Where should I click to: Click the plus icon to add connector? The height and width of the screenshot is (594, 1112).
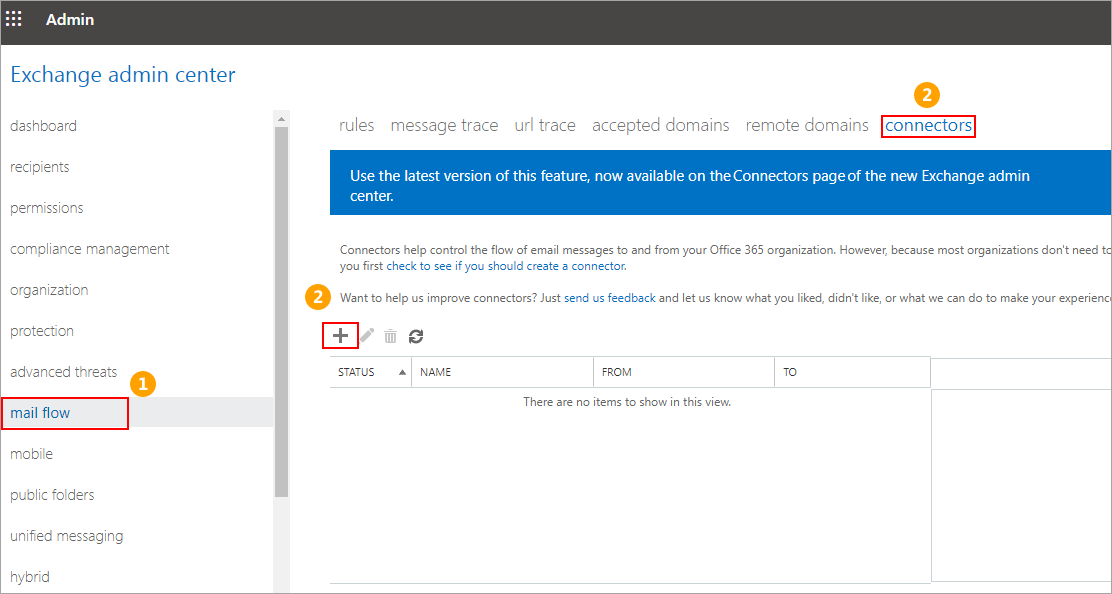(x=340, y=336)
